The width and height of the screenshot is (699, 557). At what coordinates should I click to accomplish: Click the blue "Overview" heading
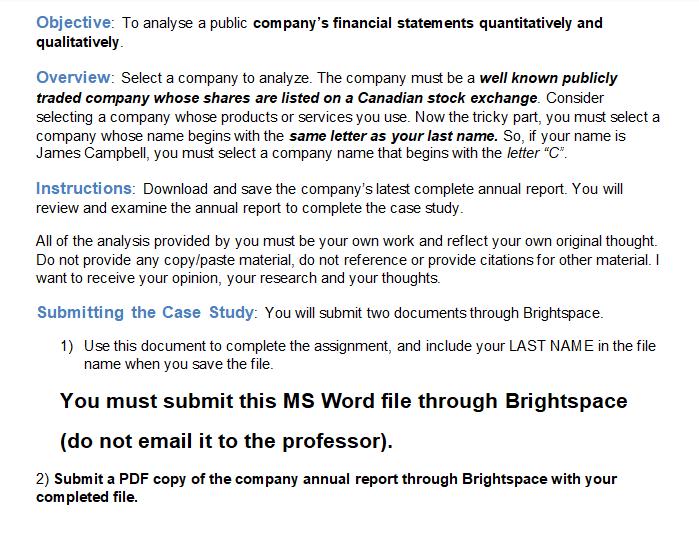click(x=74, y=78)
